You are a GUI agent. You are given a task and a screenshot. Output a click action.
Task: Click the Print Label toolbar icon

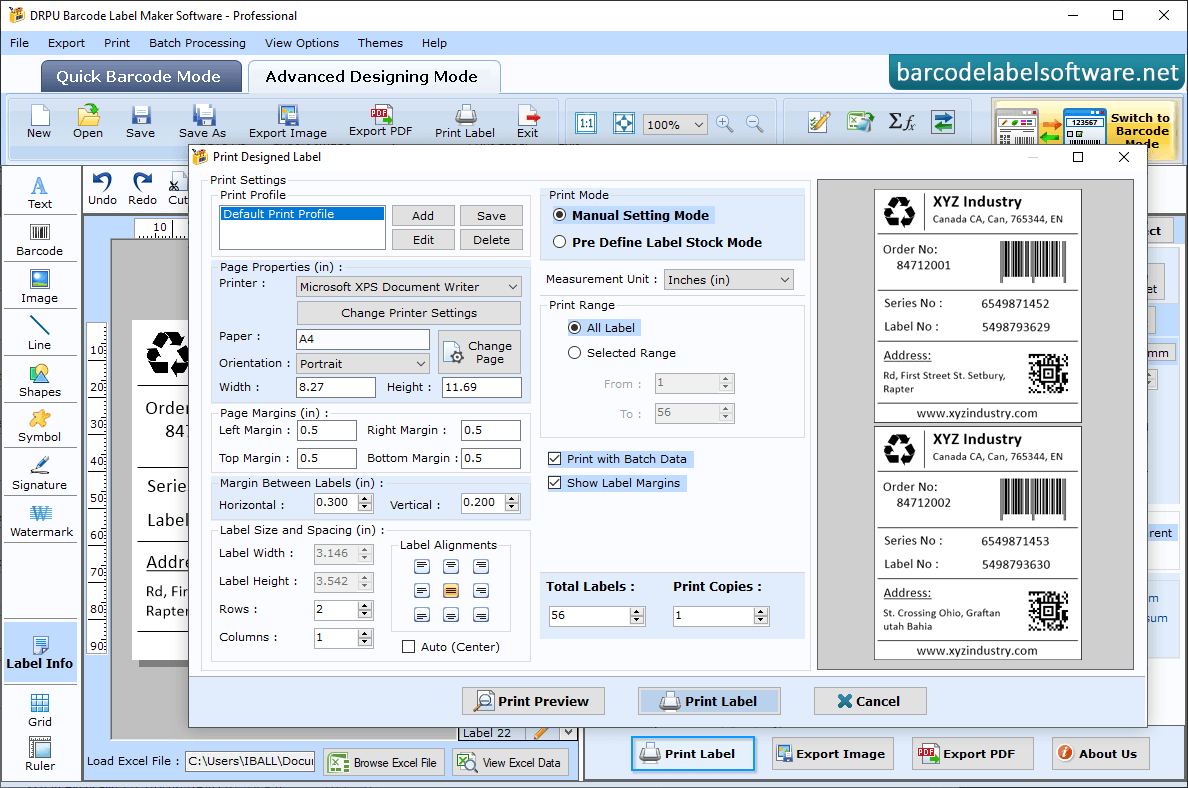click(464, 121)
